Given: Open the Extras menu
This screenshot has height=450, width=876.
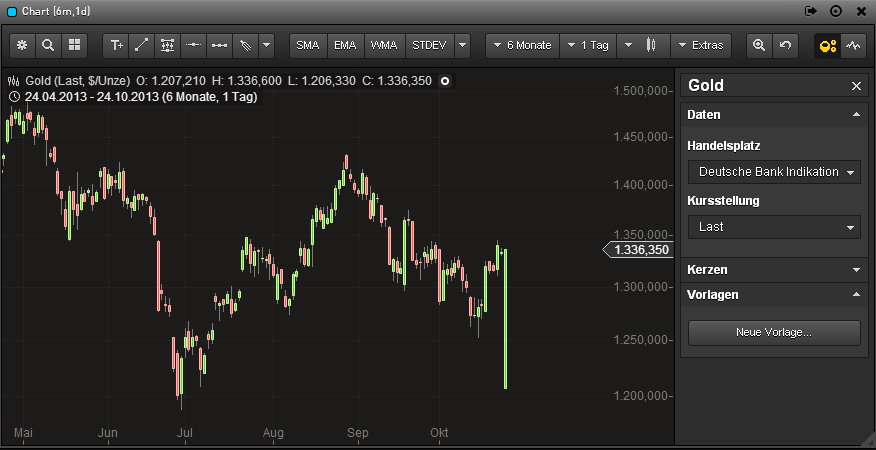Looking at the screenshot, I should [x=701, y=45].
